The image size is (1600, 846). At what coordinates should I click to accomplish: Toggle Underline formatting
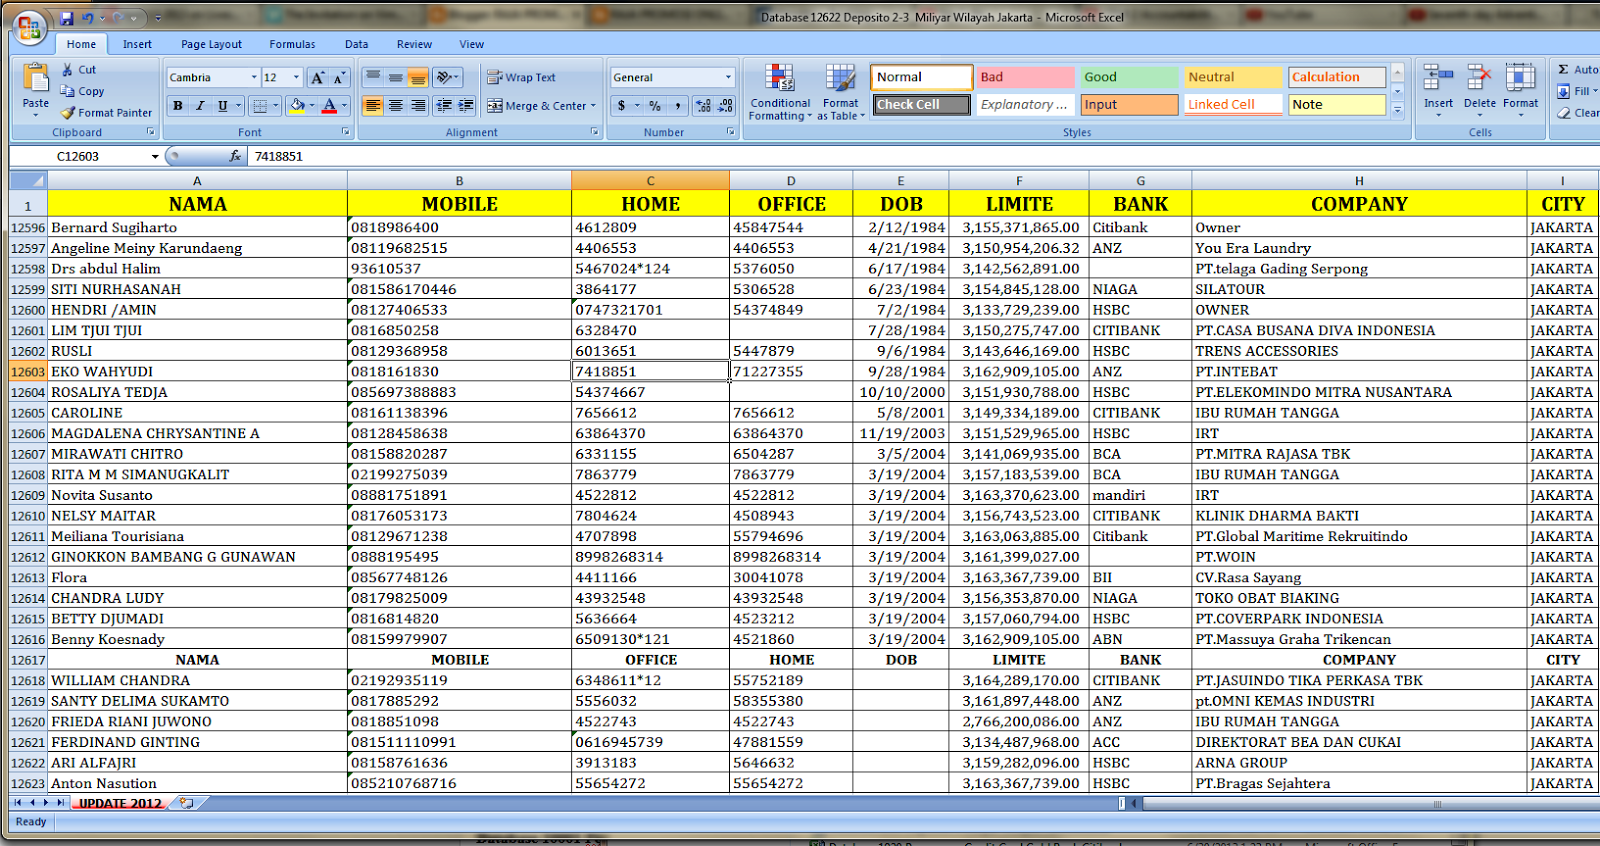click(x=222, y=106)
